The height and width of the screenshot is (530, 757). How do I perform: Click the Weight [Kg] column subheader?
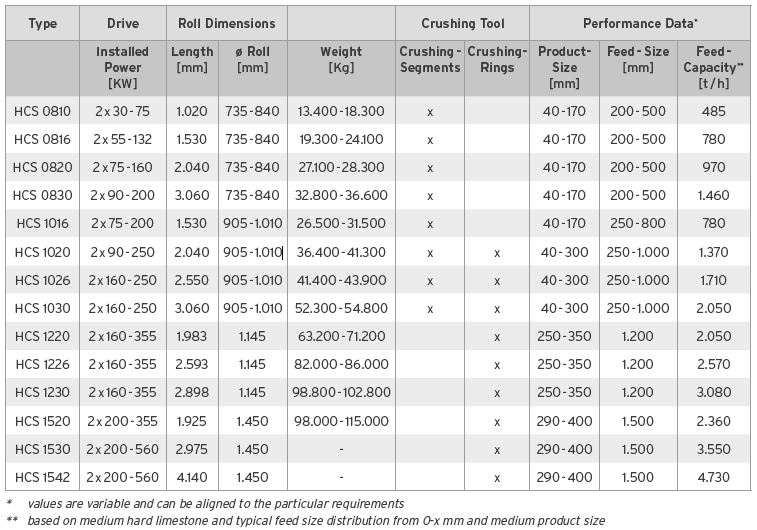[341, 59]
